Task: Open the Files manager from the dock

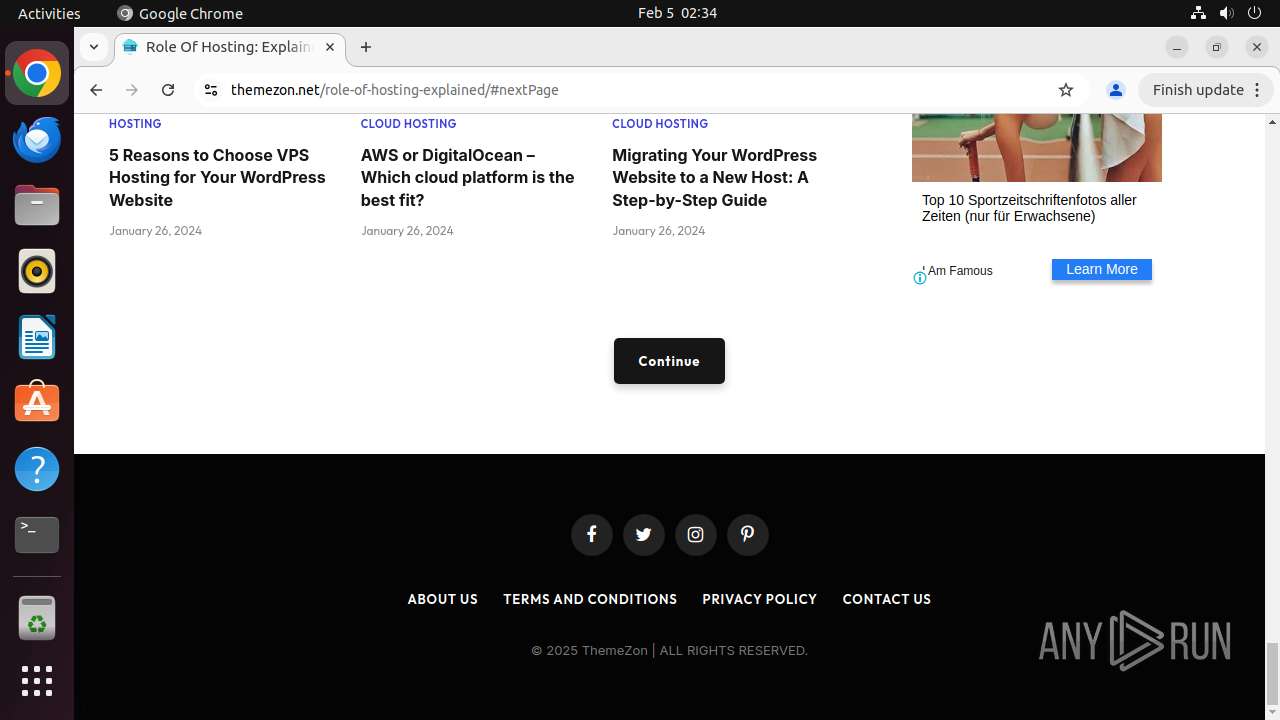Action: (x=37, y=206)
